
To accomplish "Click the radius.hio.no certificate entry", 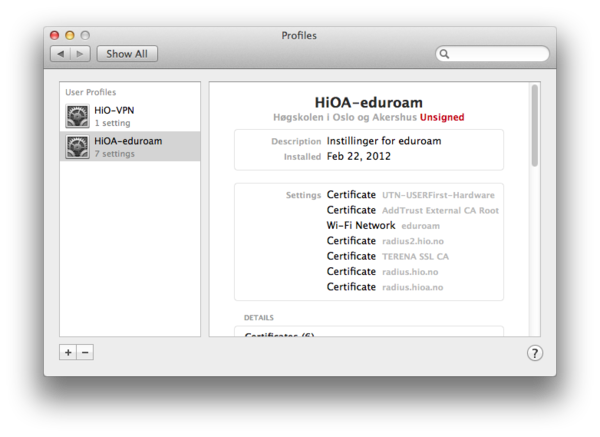I will click(x=382, y=272).
